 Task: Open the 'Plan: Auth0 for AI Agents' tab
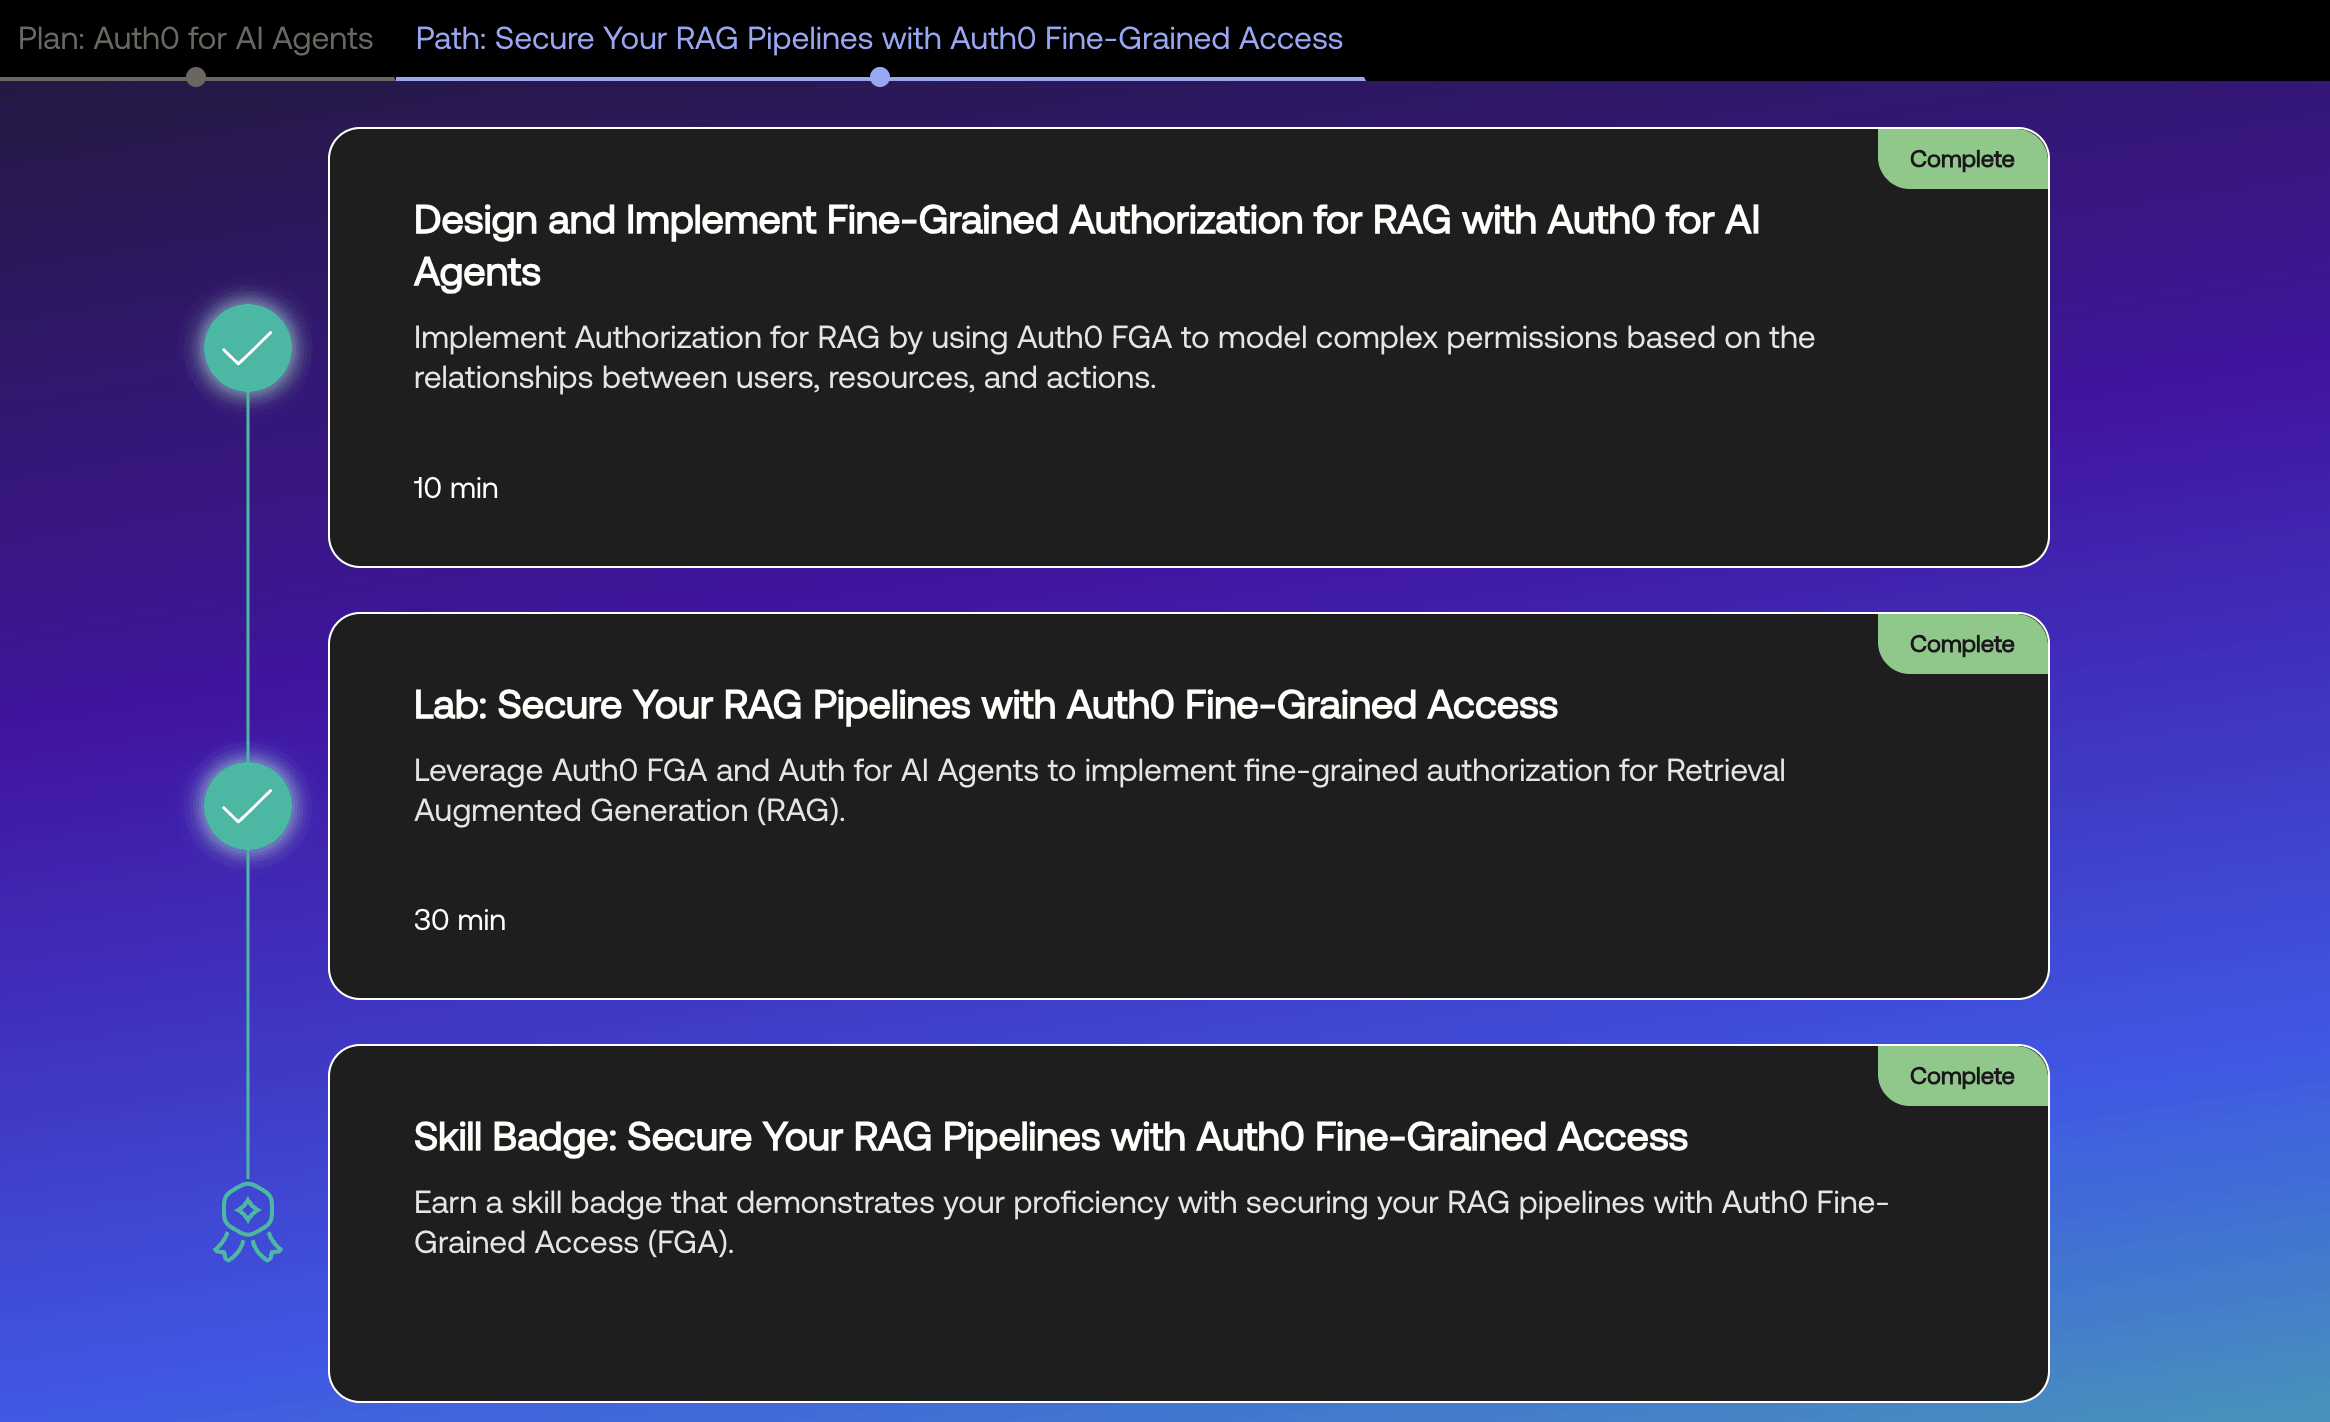tap(195, 38)
